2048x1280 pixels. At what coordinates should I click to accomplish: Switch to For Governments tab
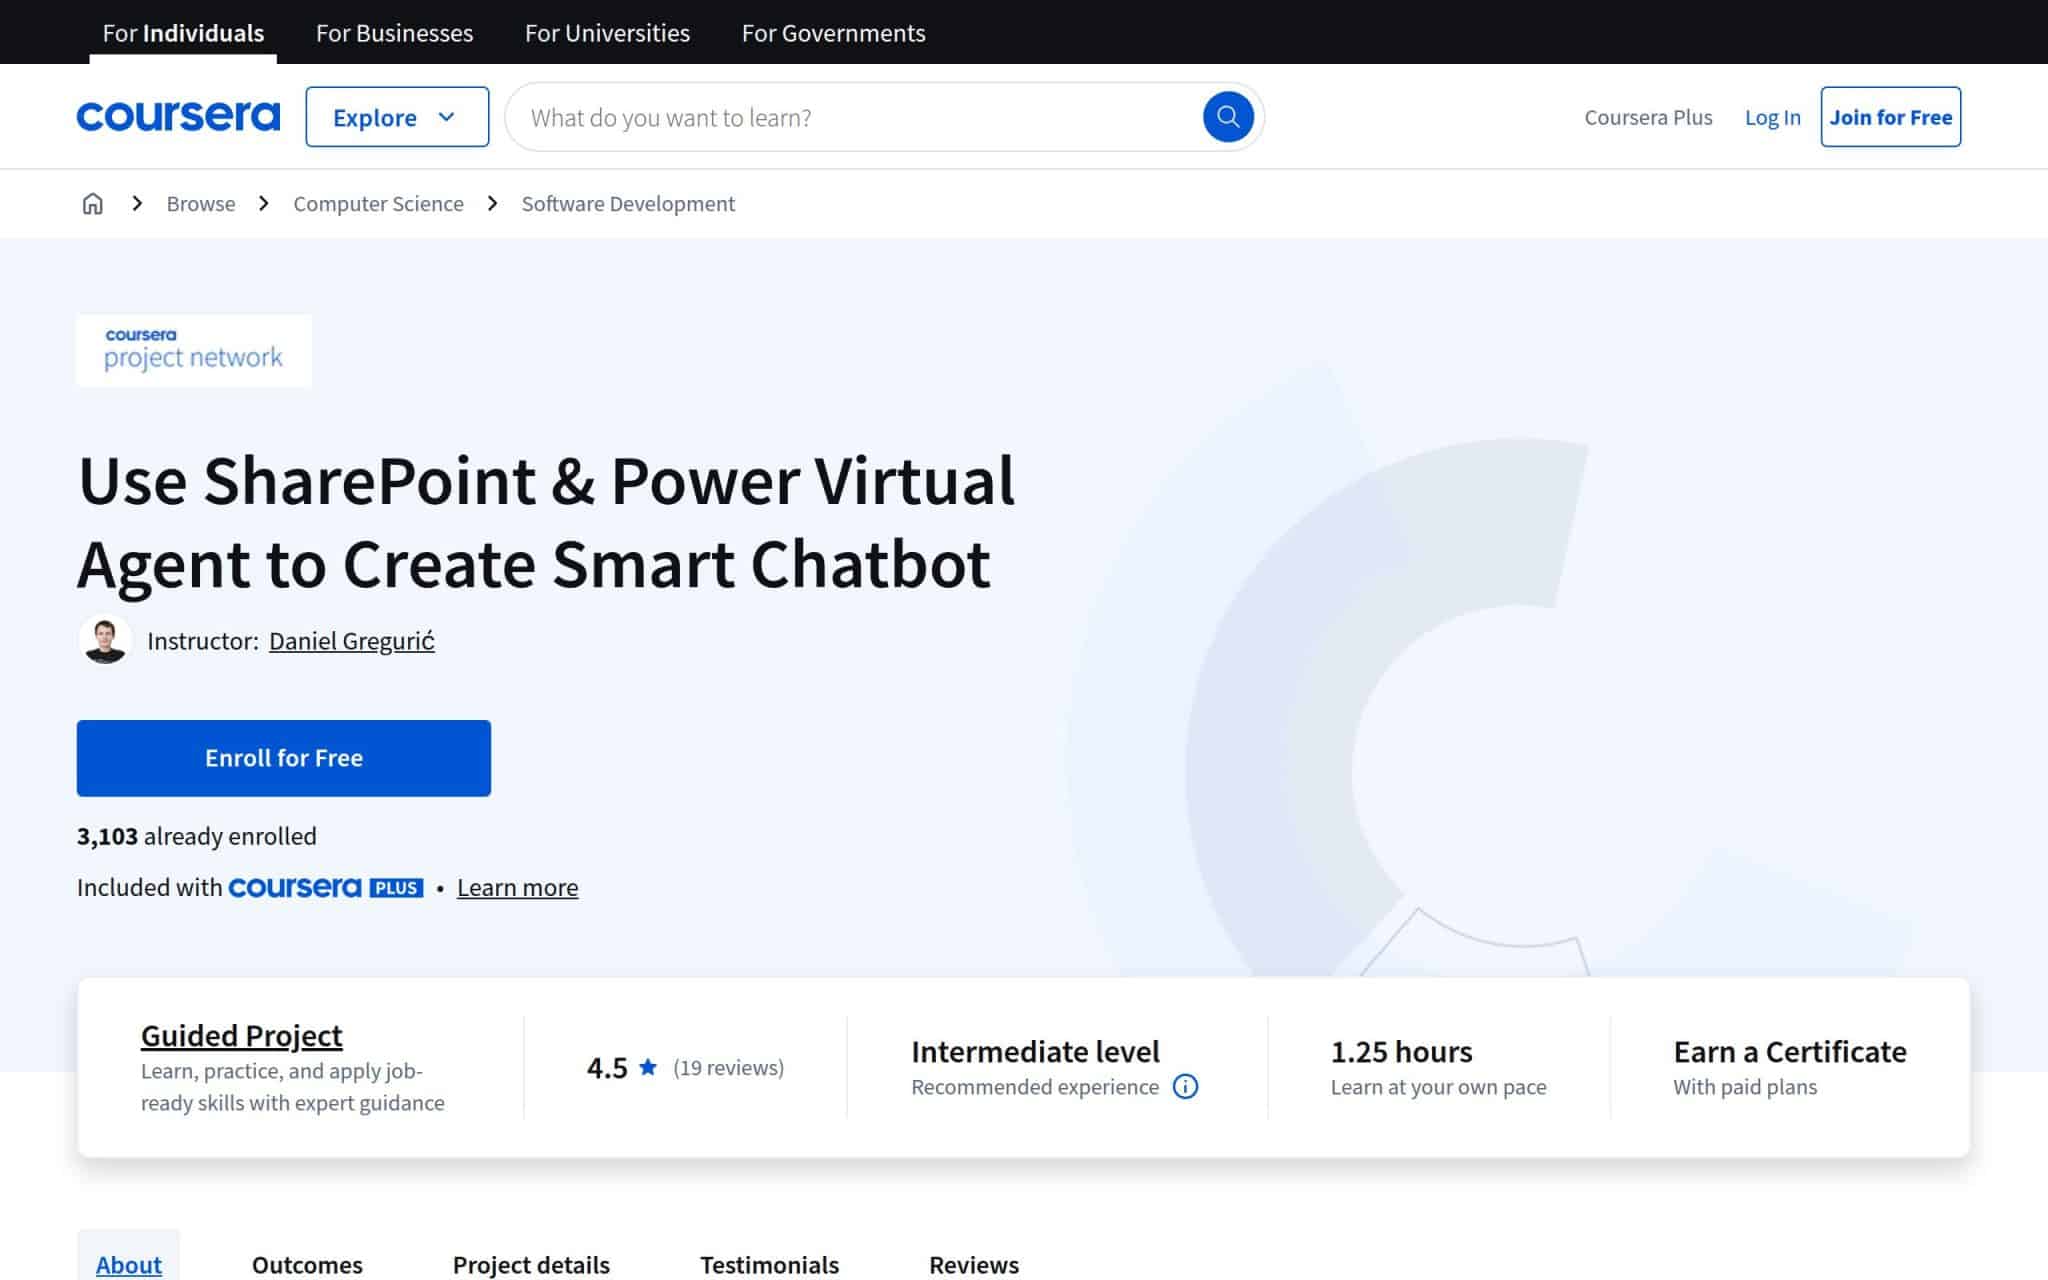833,32
